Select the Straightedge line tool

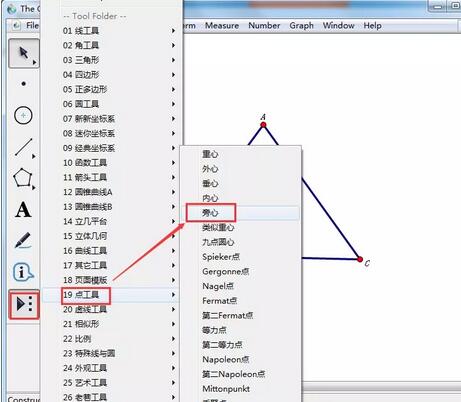coord(24,147)
